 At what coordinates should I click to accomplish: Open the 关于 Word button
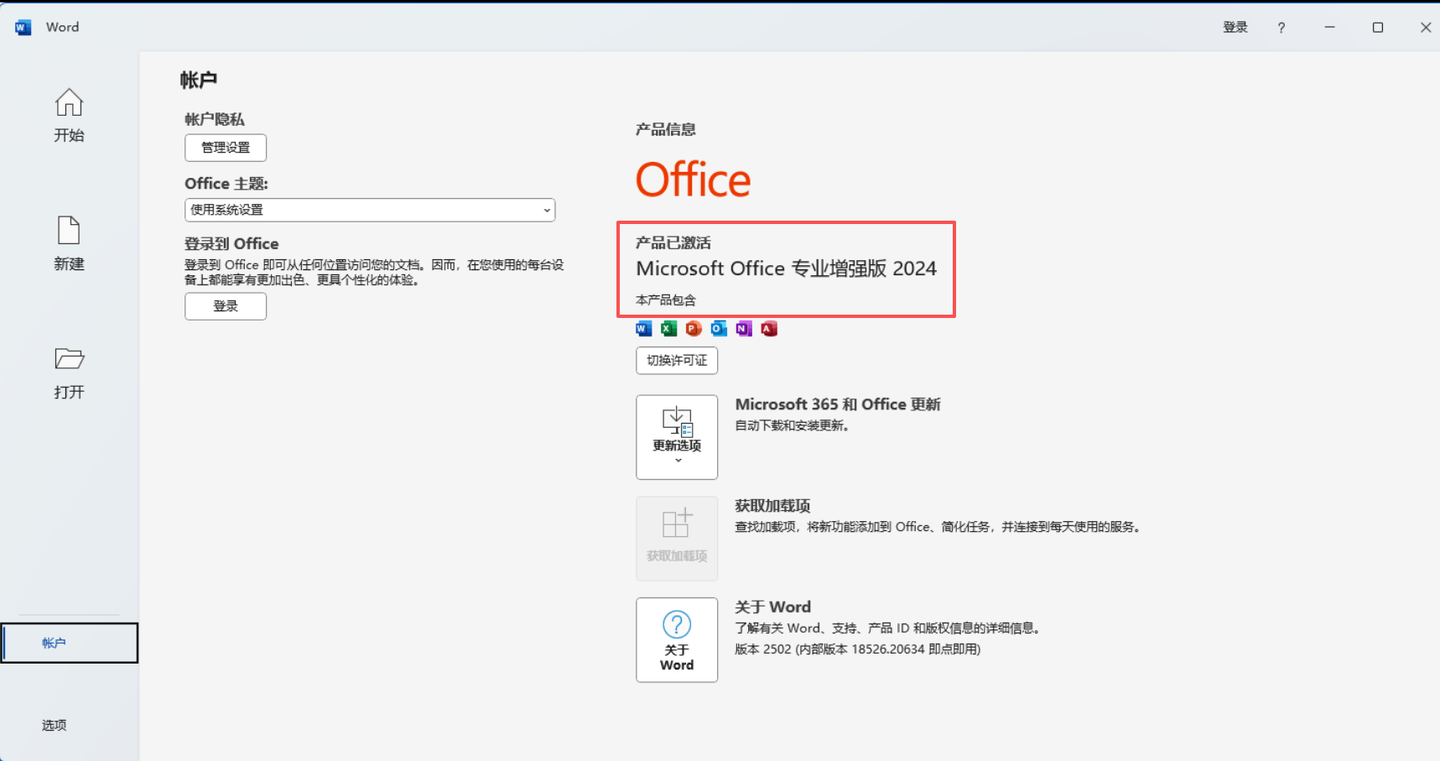point(677,640)
